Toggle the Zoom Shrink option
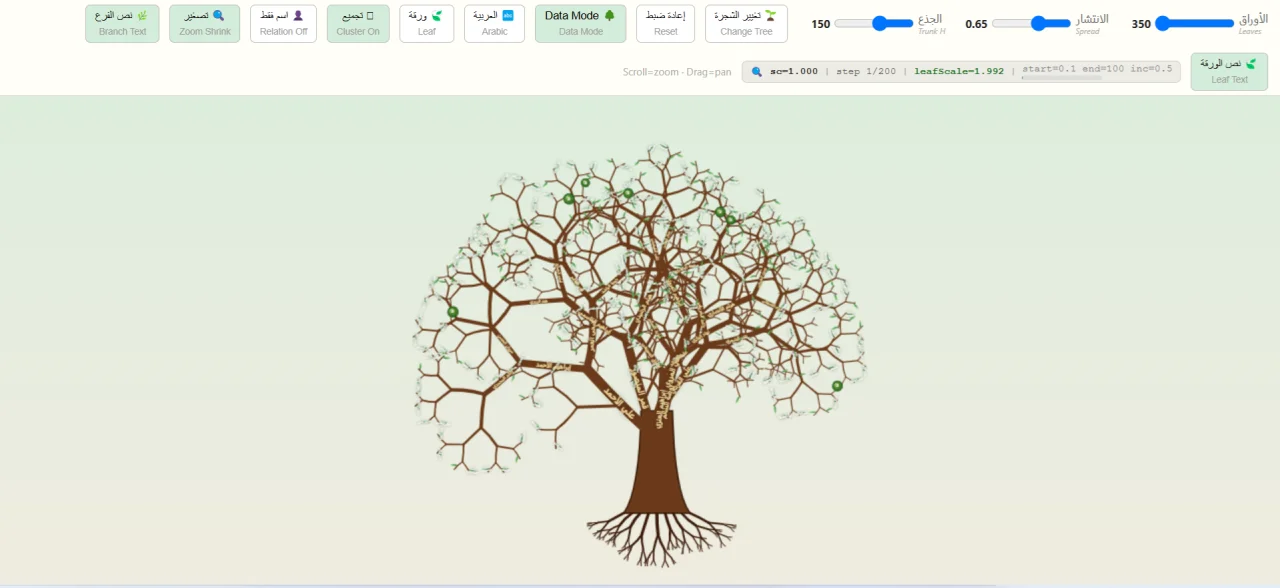 tap(204, 23)
